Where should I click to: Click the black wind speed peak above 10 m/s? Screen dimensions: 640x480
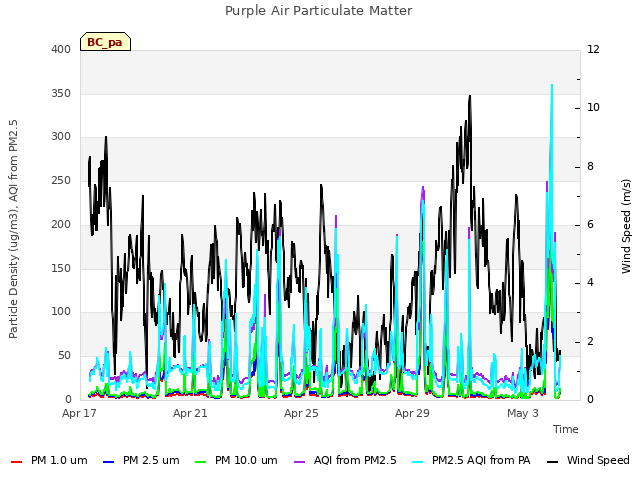coord(470,97)
